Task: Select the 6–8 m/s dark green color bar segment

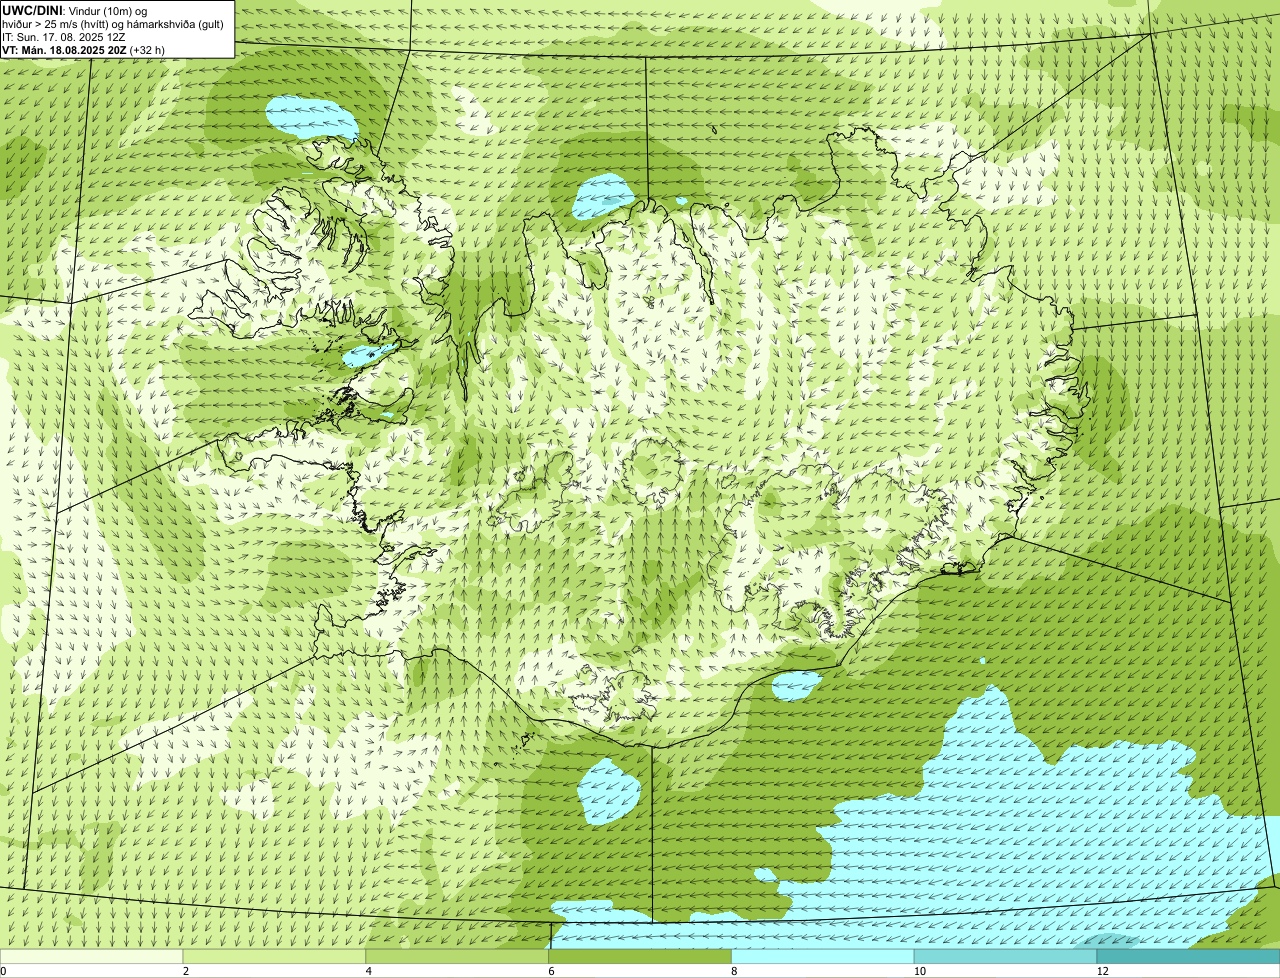Action: coord(640,957)
